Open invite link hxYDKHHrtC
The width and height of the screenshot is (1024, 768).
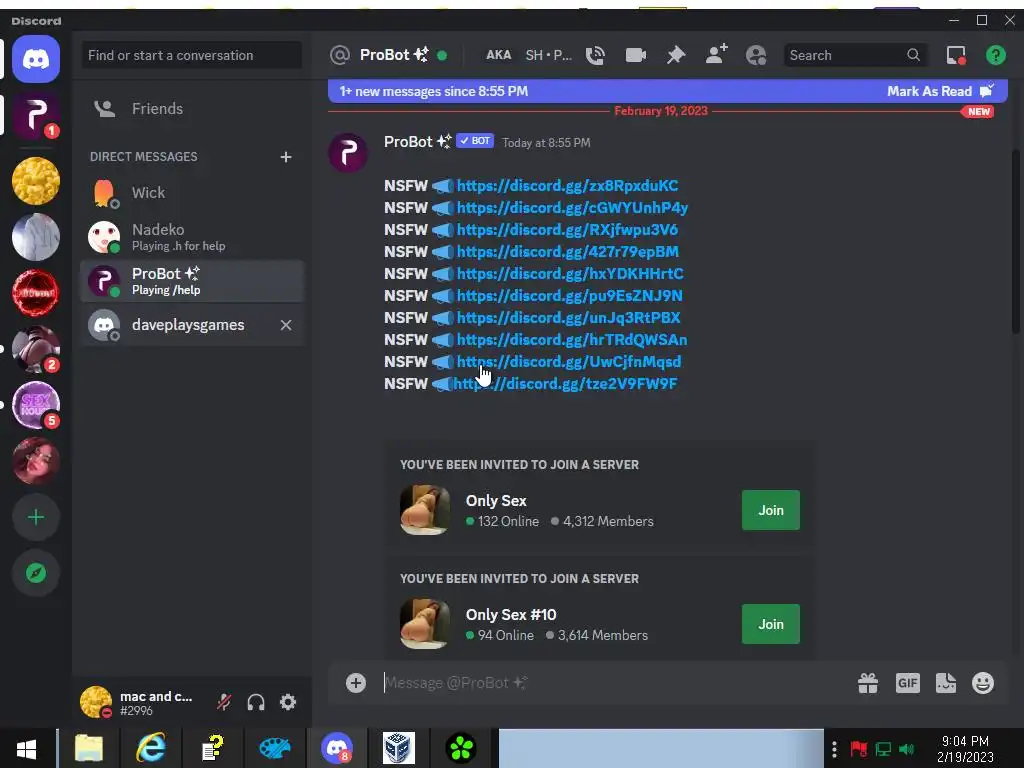(x=570, y=274)
